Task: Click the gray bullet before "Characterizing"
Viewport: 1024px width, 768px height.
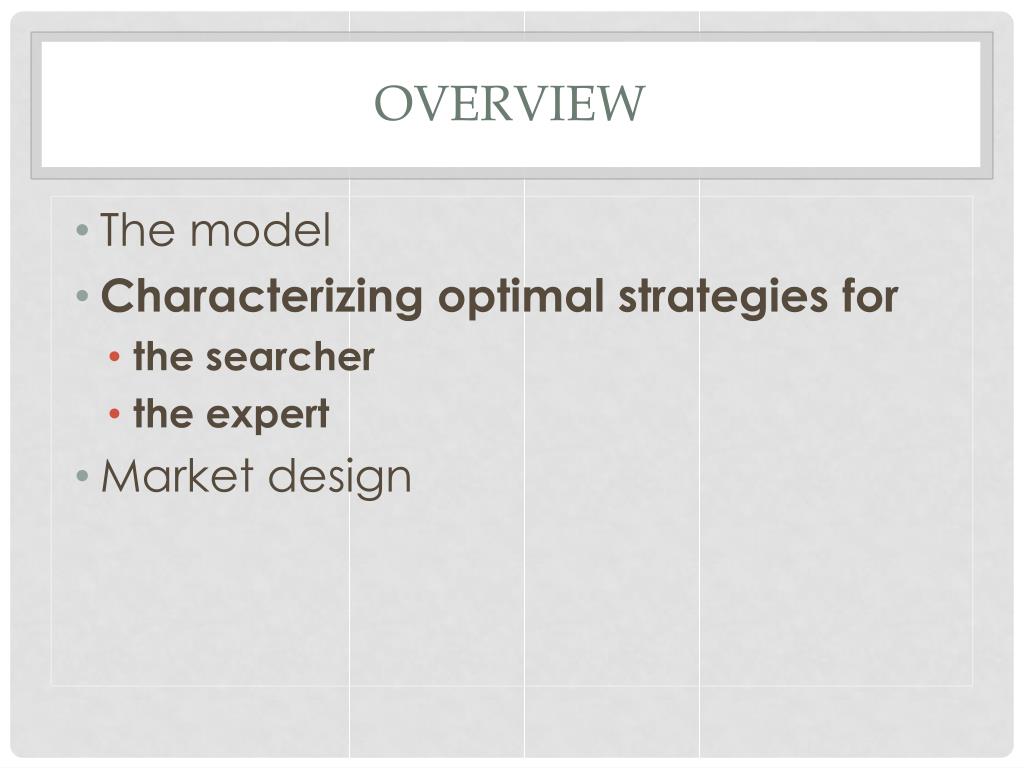Action: pyautogui.click(x=82, y=296)
